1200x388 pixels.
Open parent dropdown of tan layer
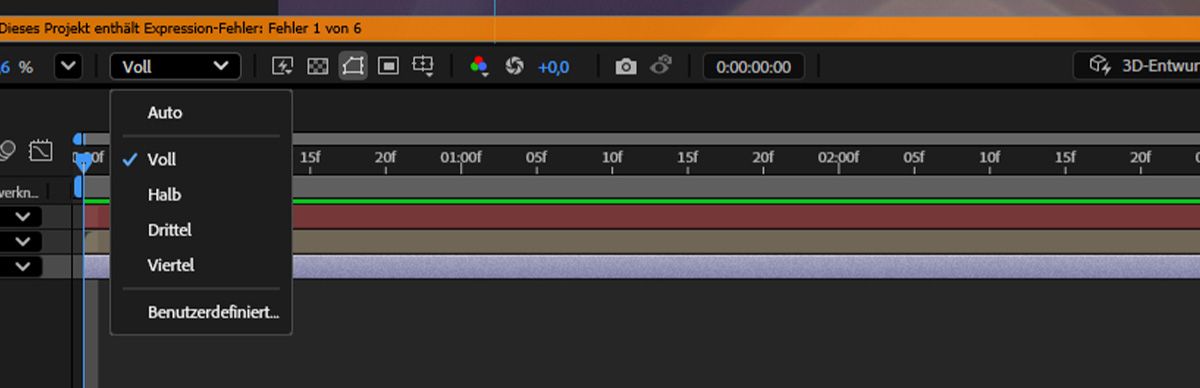[x=22, y=241]
